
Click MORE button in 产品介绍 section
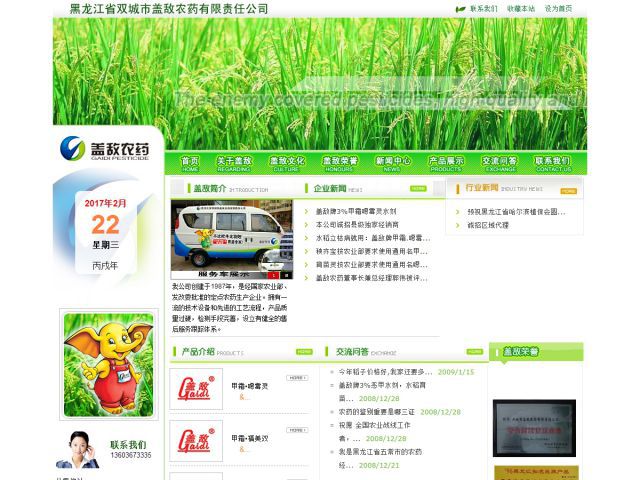pyautogui.click(x=304, y=352)
